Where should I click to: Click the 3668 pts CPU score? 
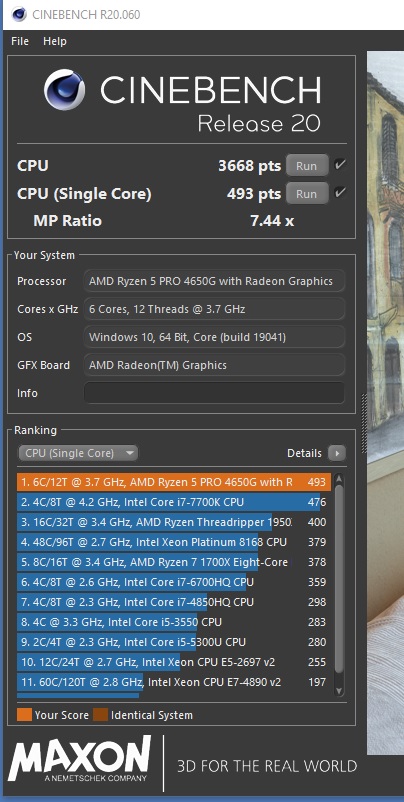pyautogui.click(x=250, y=166)
